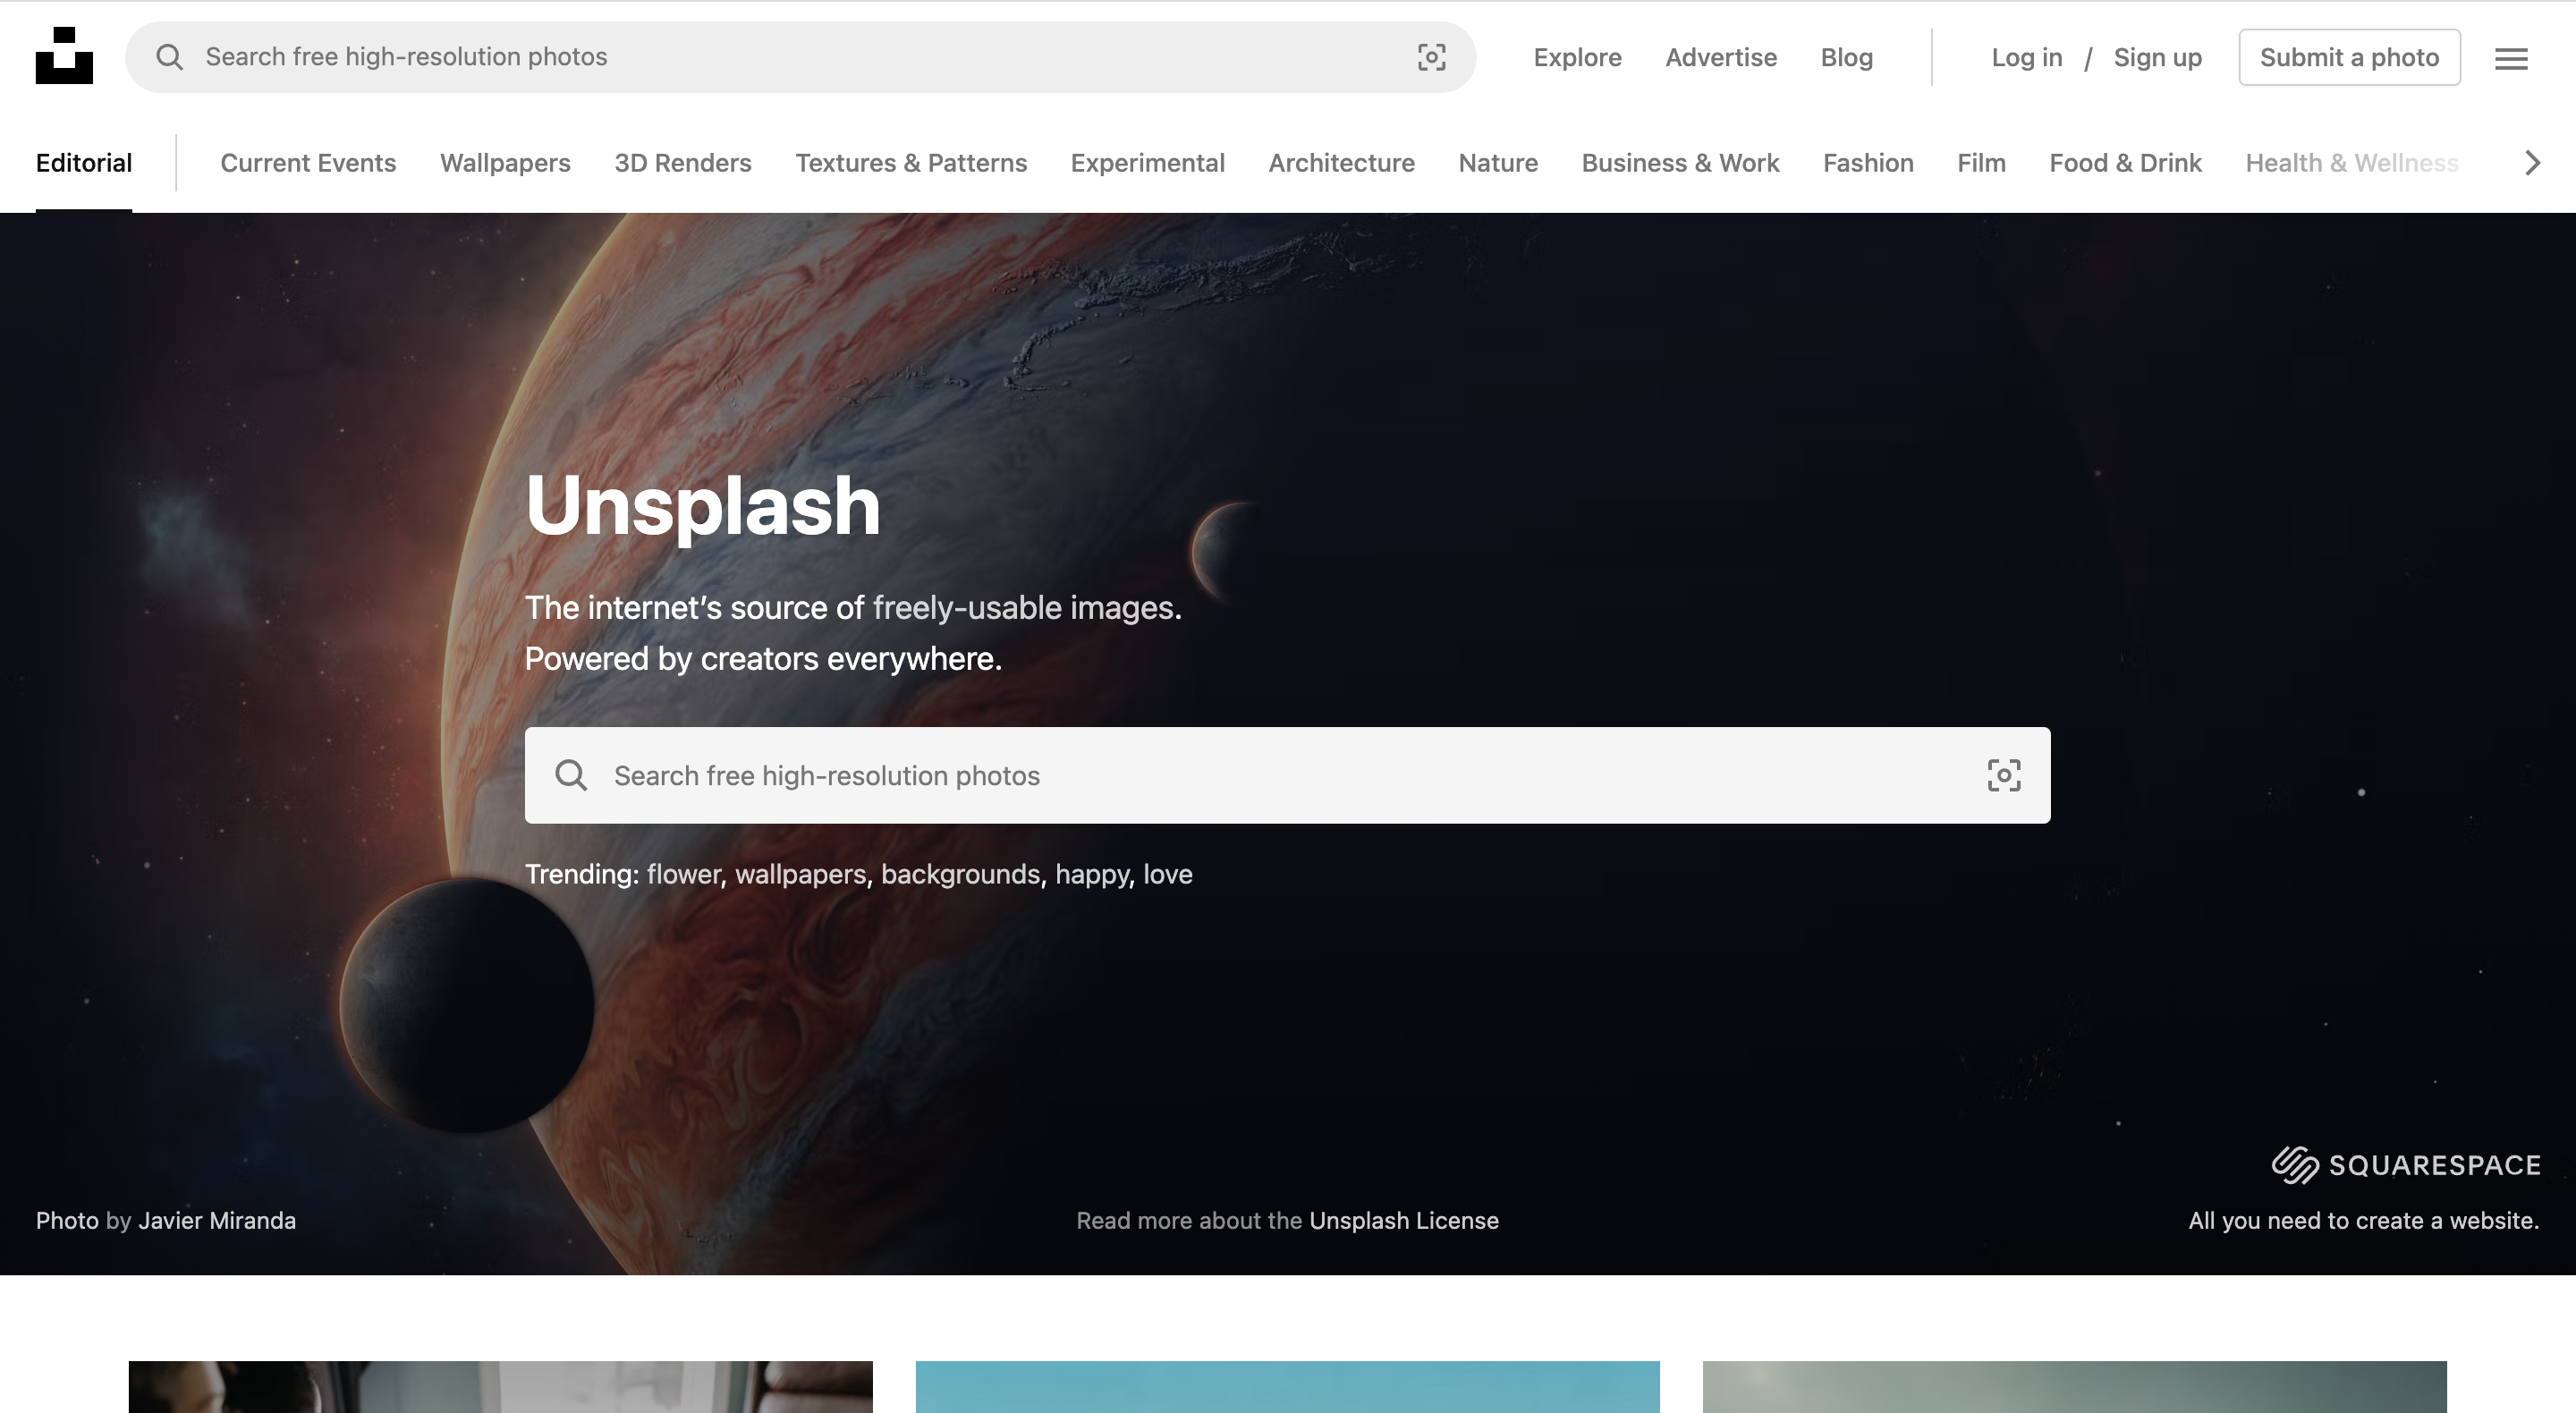This screenshot has width=2576, height=1413.
Task: Click the Advertise nav link
Action: pos(1722,57)
